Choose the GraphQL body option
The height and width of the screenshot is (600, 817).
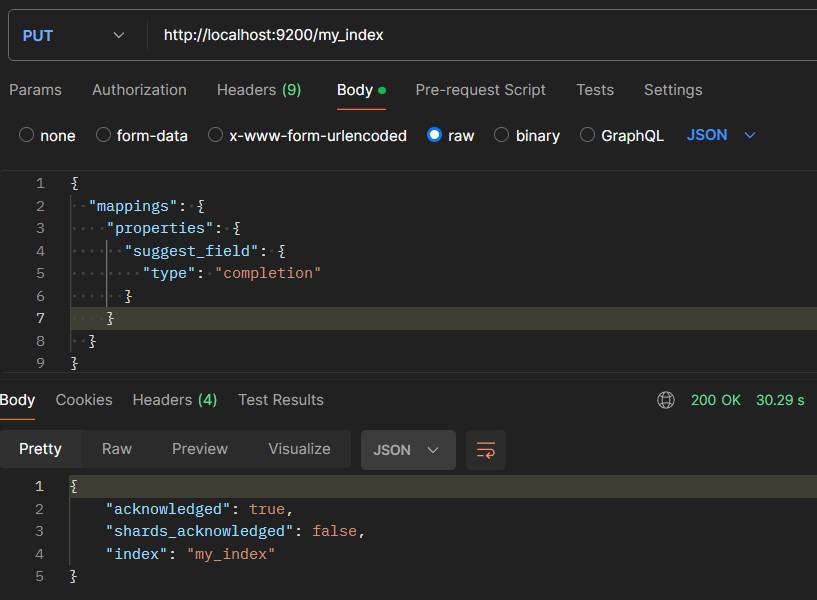tap(587, 135)
